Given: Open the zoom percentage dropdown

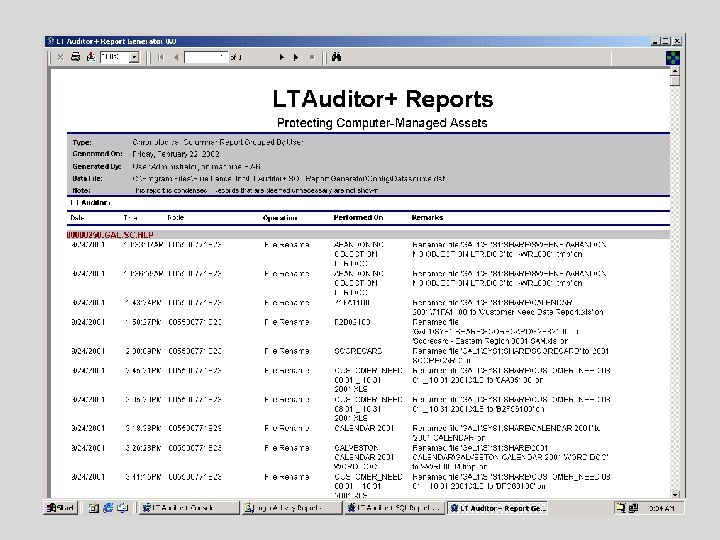Looking at the screenshot, I should (x=134, y=57).
